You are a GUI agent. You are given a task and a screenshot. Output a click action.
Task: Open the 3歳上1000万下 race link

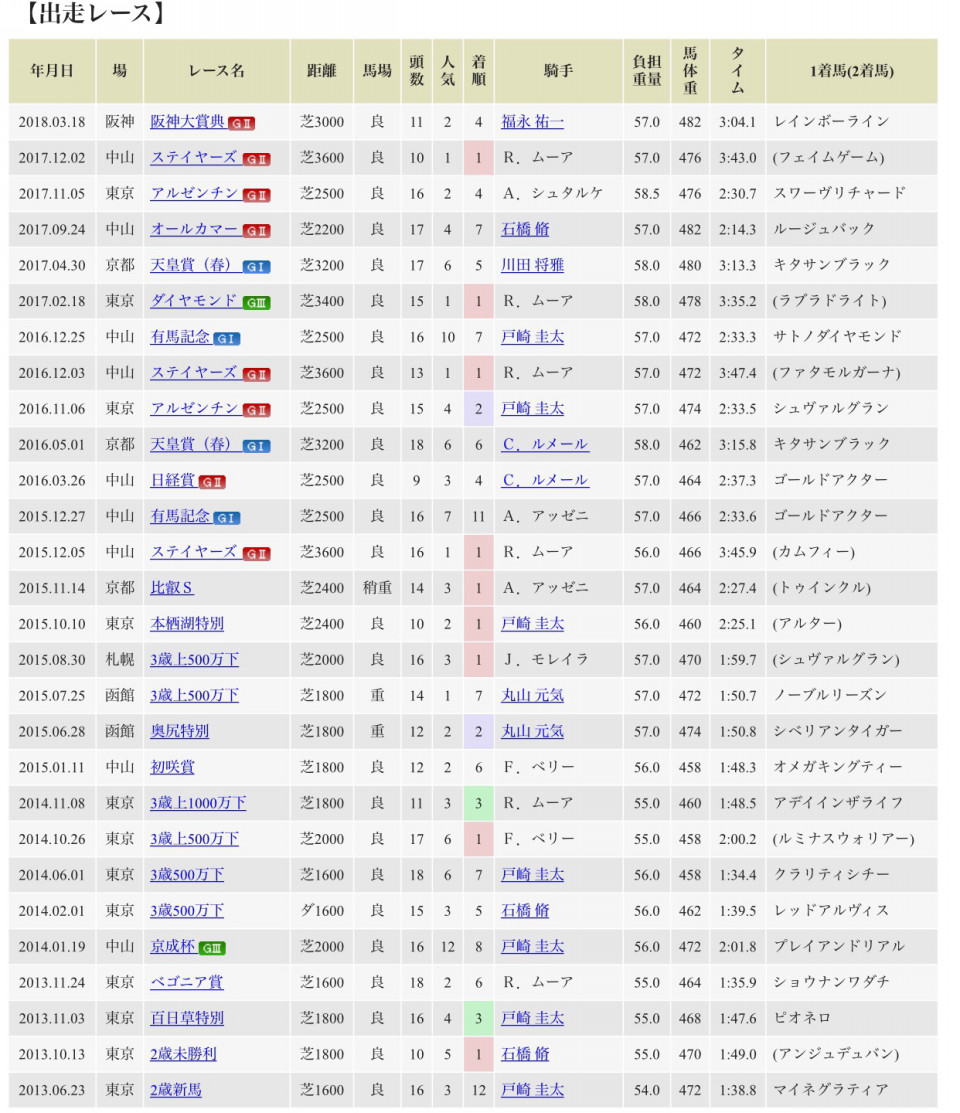pyautogui.click(x=198, y=804)
